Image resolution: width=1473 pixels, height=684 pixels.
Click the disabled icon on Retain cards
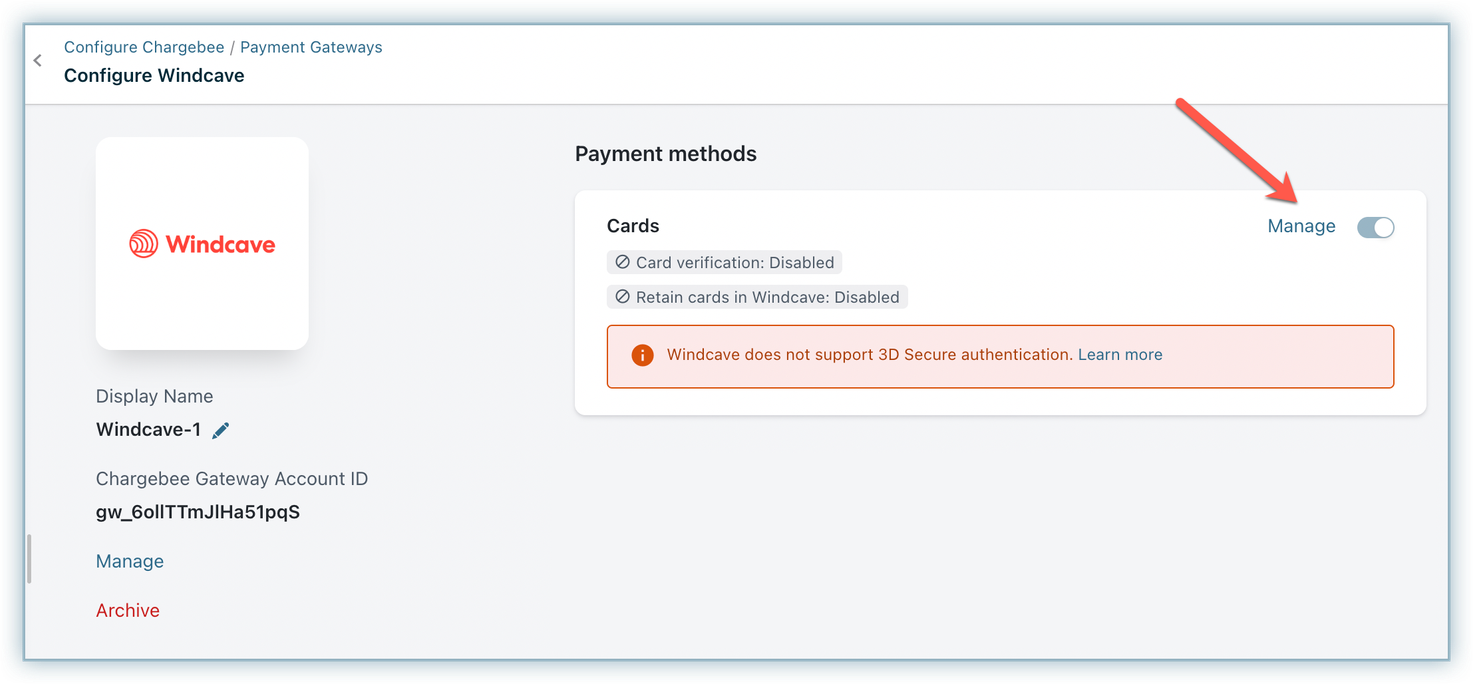(x=623, y=297)
